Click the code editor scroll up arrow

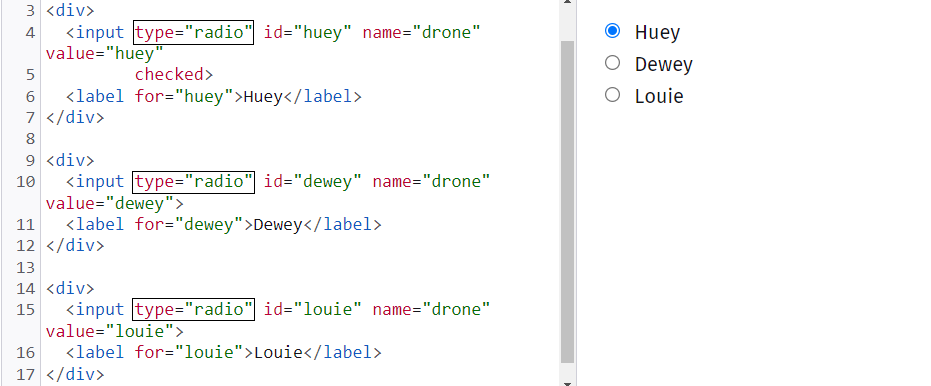pyautogui.click(x=568, y=2)
